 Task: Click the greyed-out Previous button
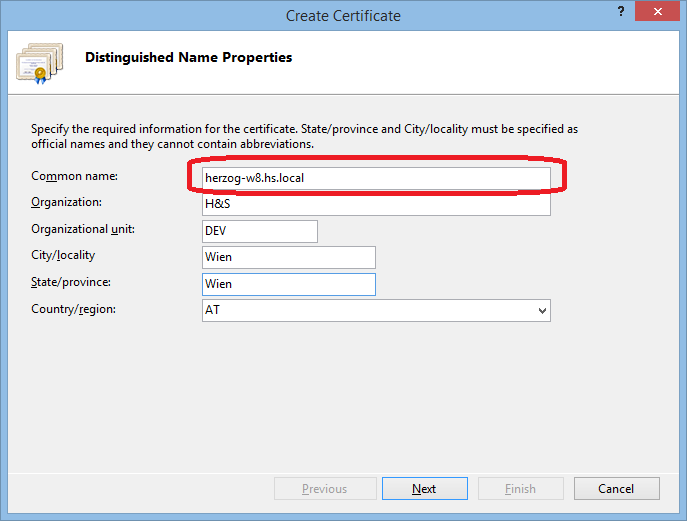(x=324, y=489)
